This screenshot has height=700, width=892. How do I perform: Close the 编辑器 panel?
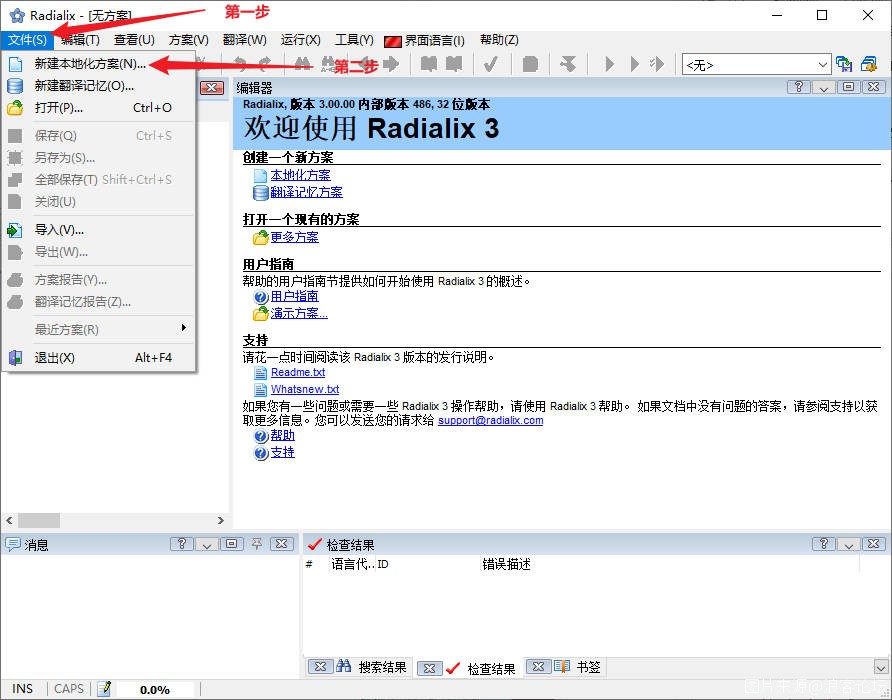(x=874, y=87)
